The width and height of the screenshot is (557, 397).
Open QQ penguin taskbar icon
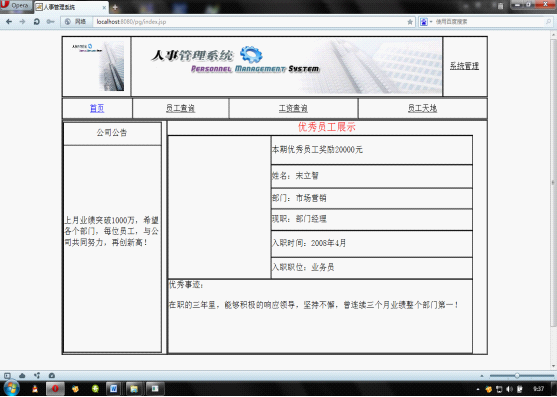(x=35, y=389)
